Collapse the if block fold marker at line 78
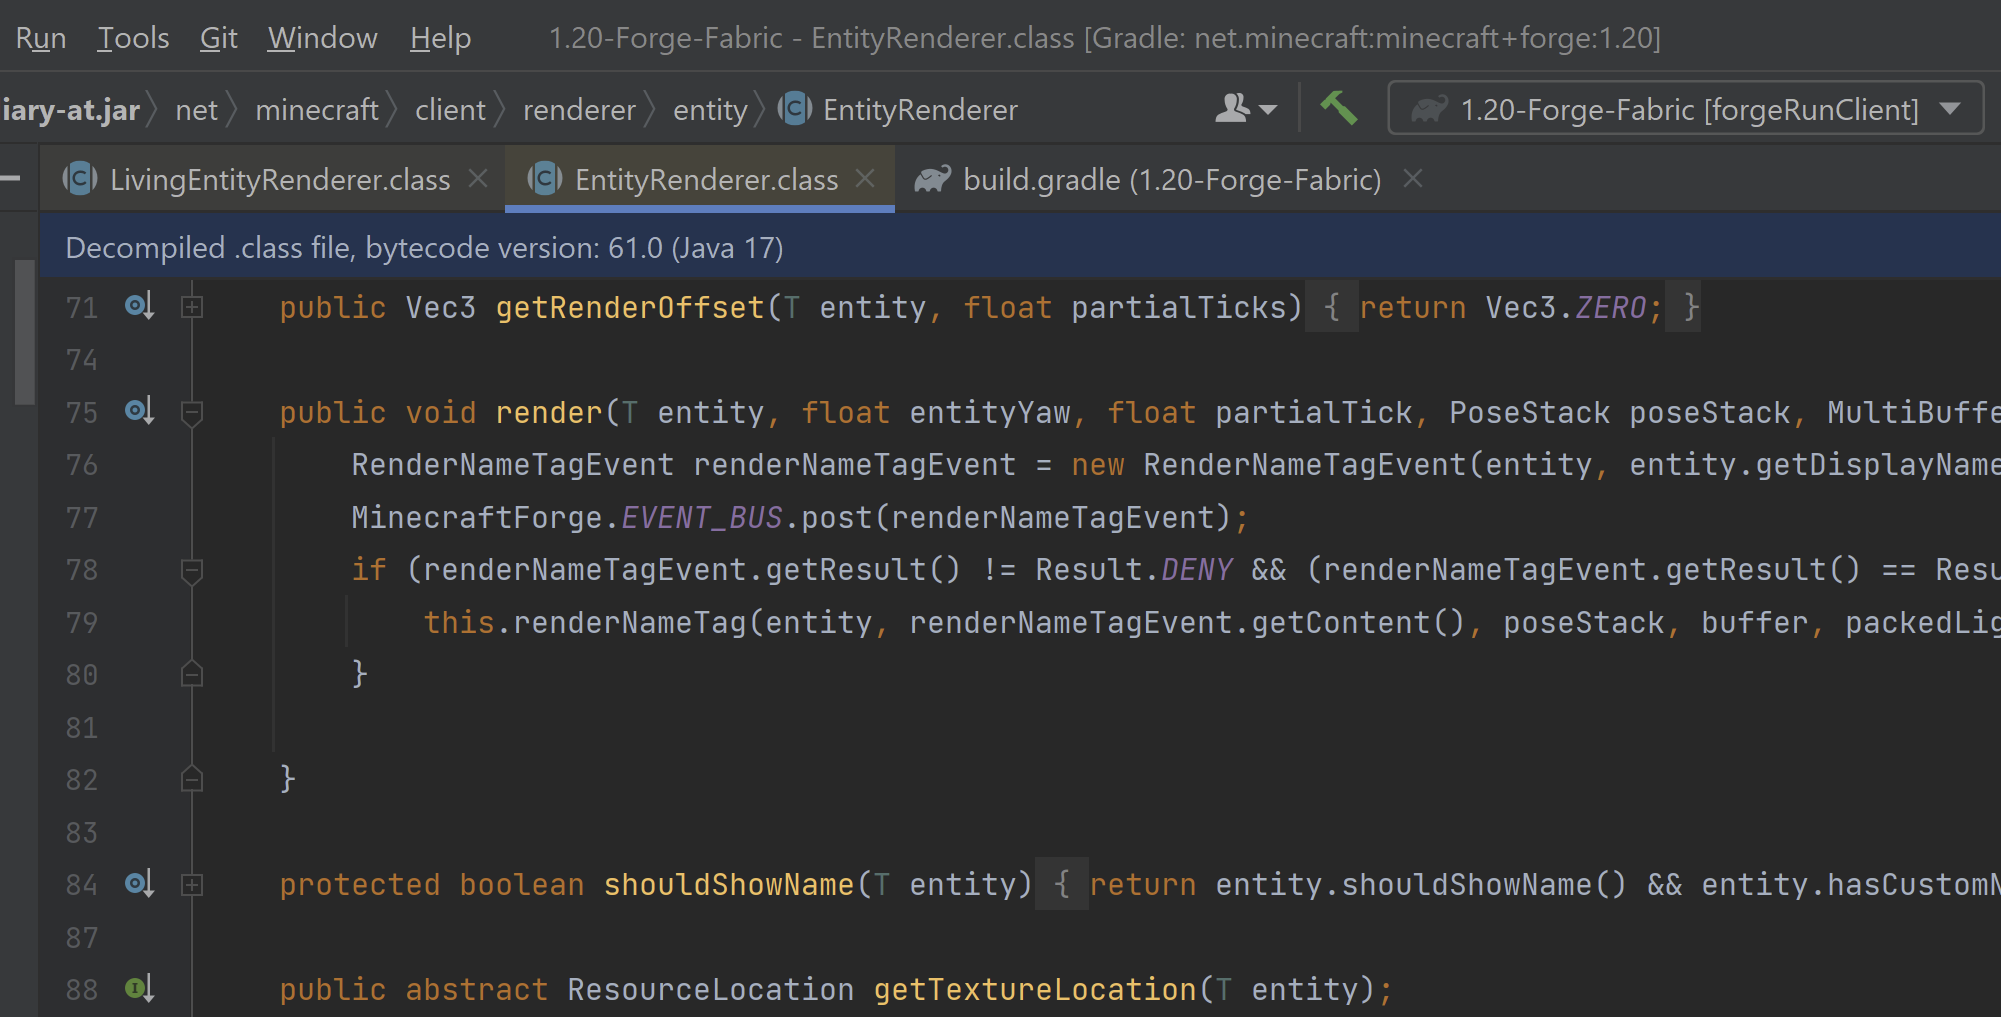Screen dimensions: 2001x1017 pos(191,570)
